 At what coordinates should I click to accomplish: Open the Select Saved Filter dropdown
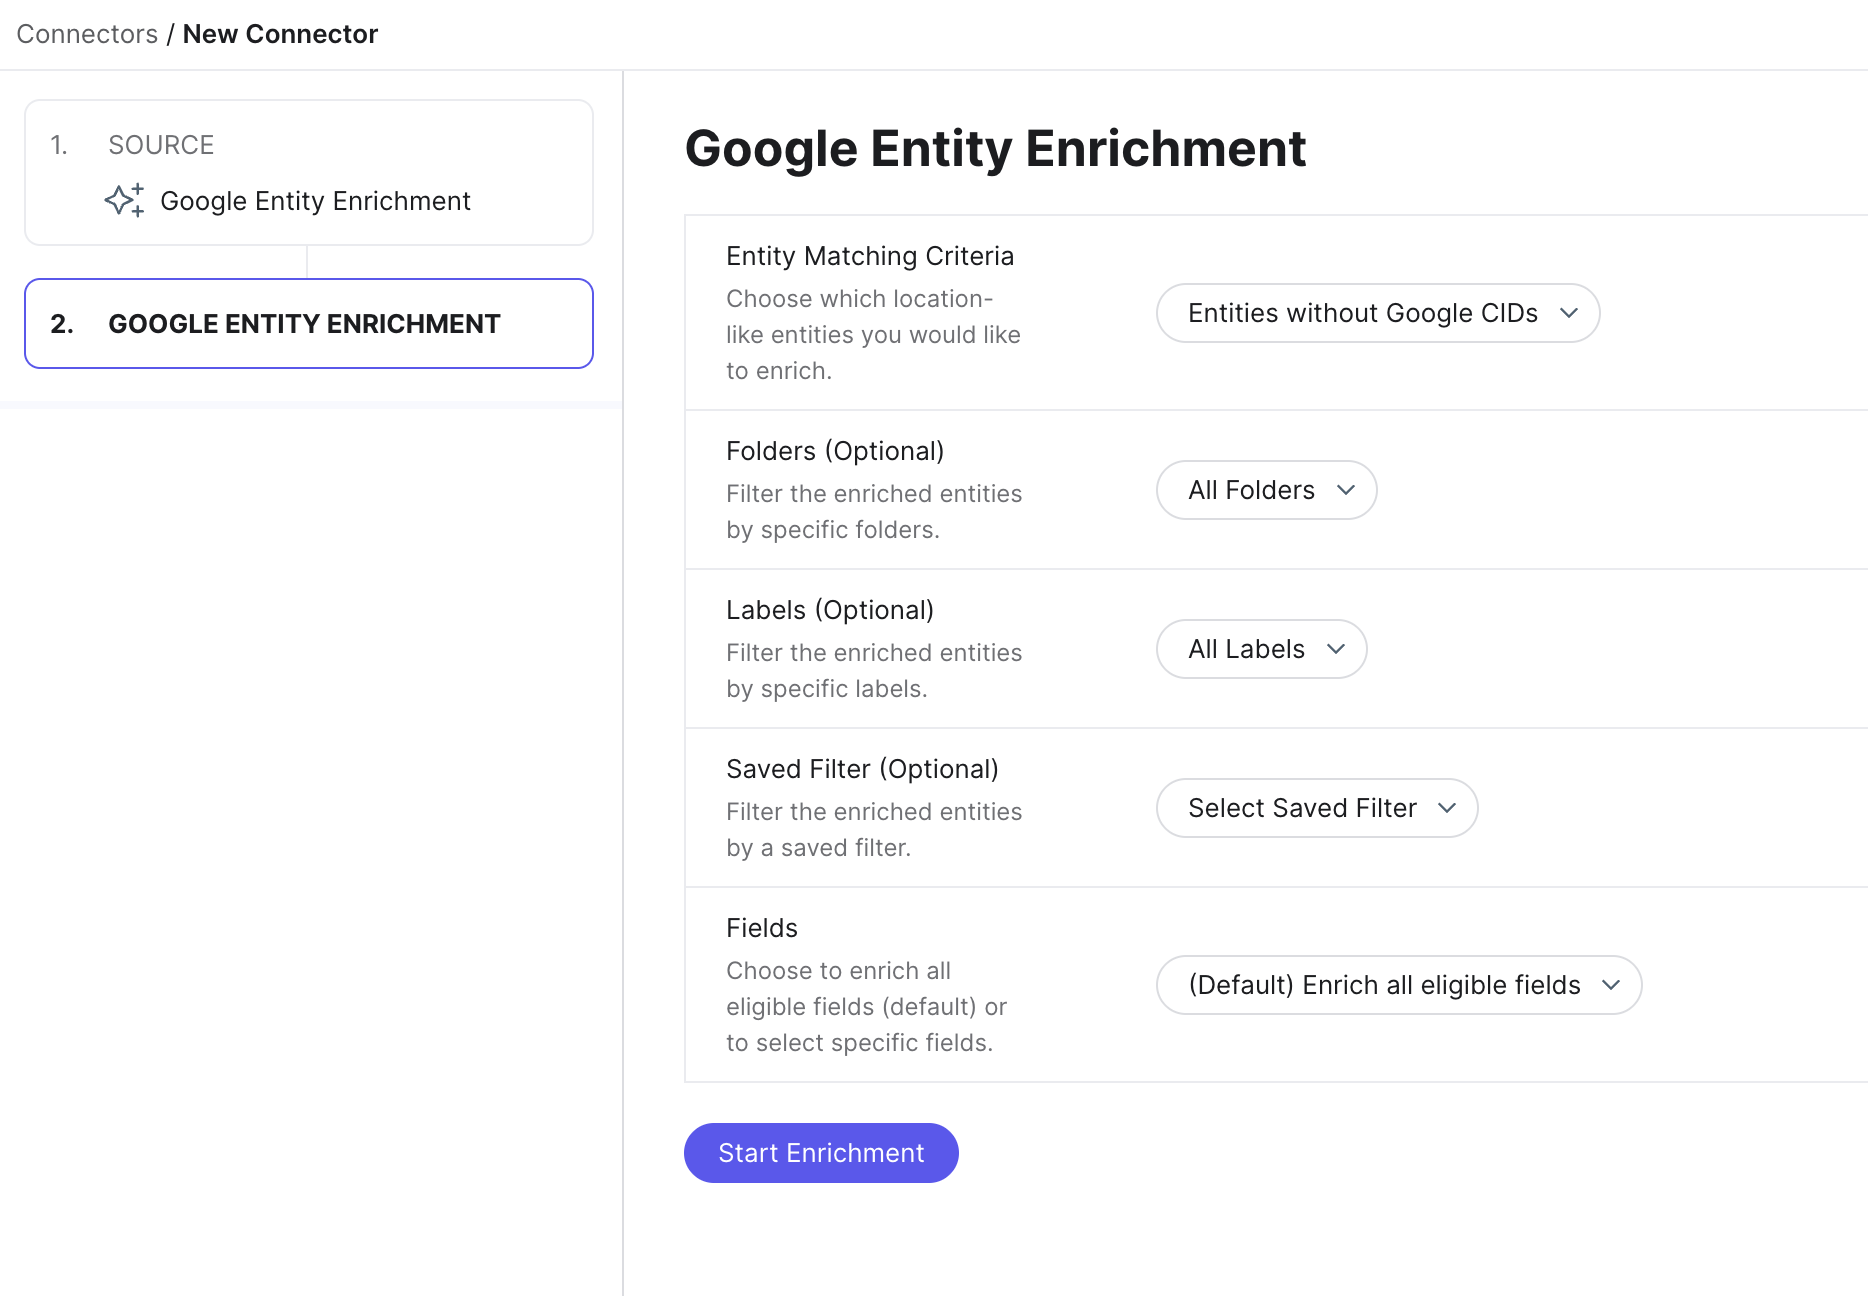(x=1317, y=808)
